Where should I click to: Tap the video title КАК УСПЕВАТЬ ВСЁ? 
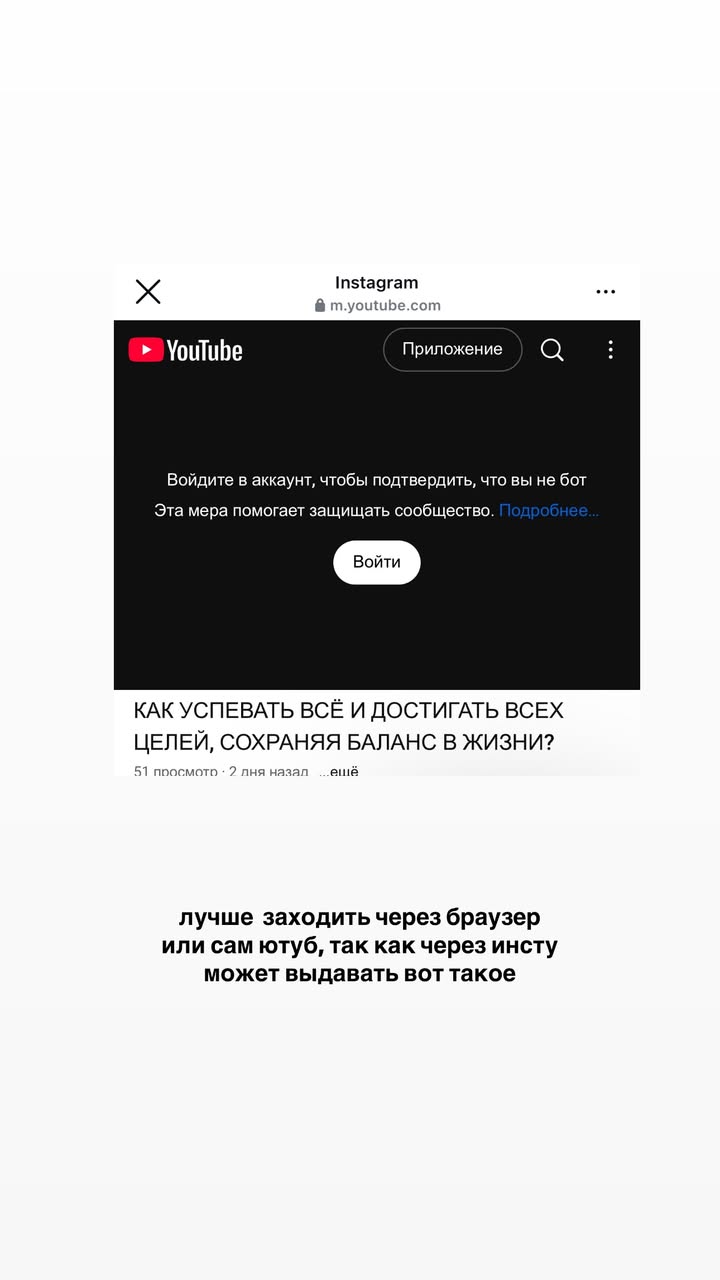tap(349, 726)
